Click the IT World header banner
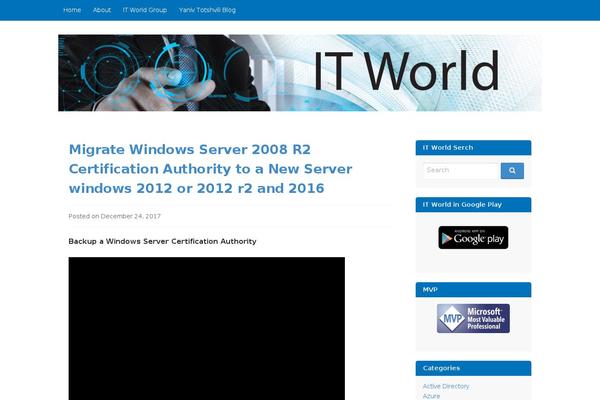 click(300, 73)
